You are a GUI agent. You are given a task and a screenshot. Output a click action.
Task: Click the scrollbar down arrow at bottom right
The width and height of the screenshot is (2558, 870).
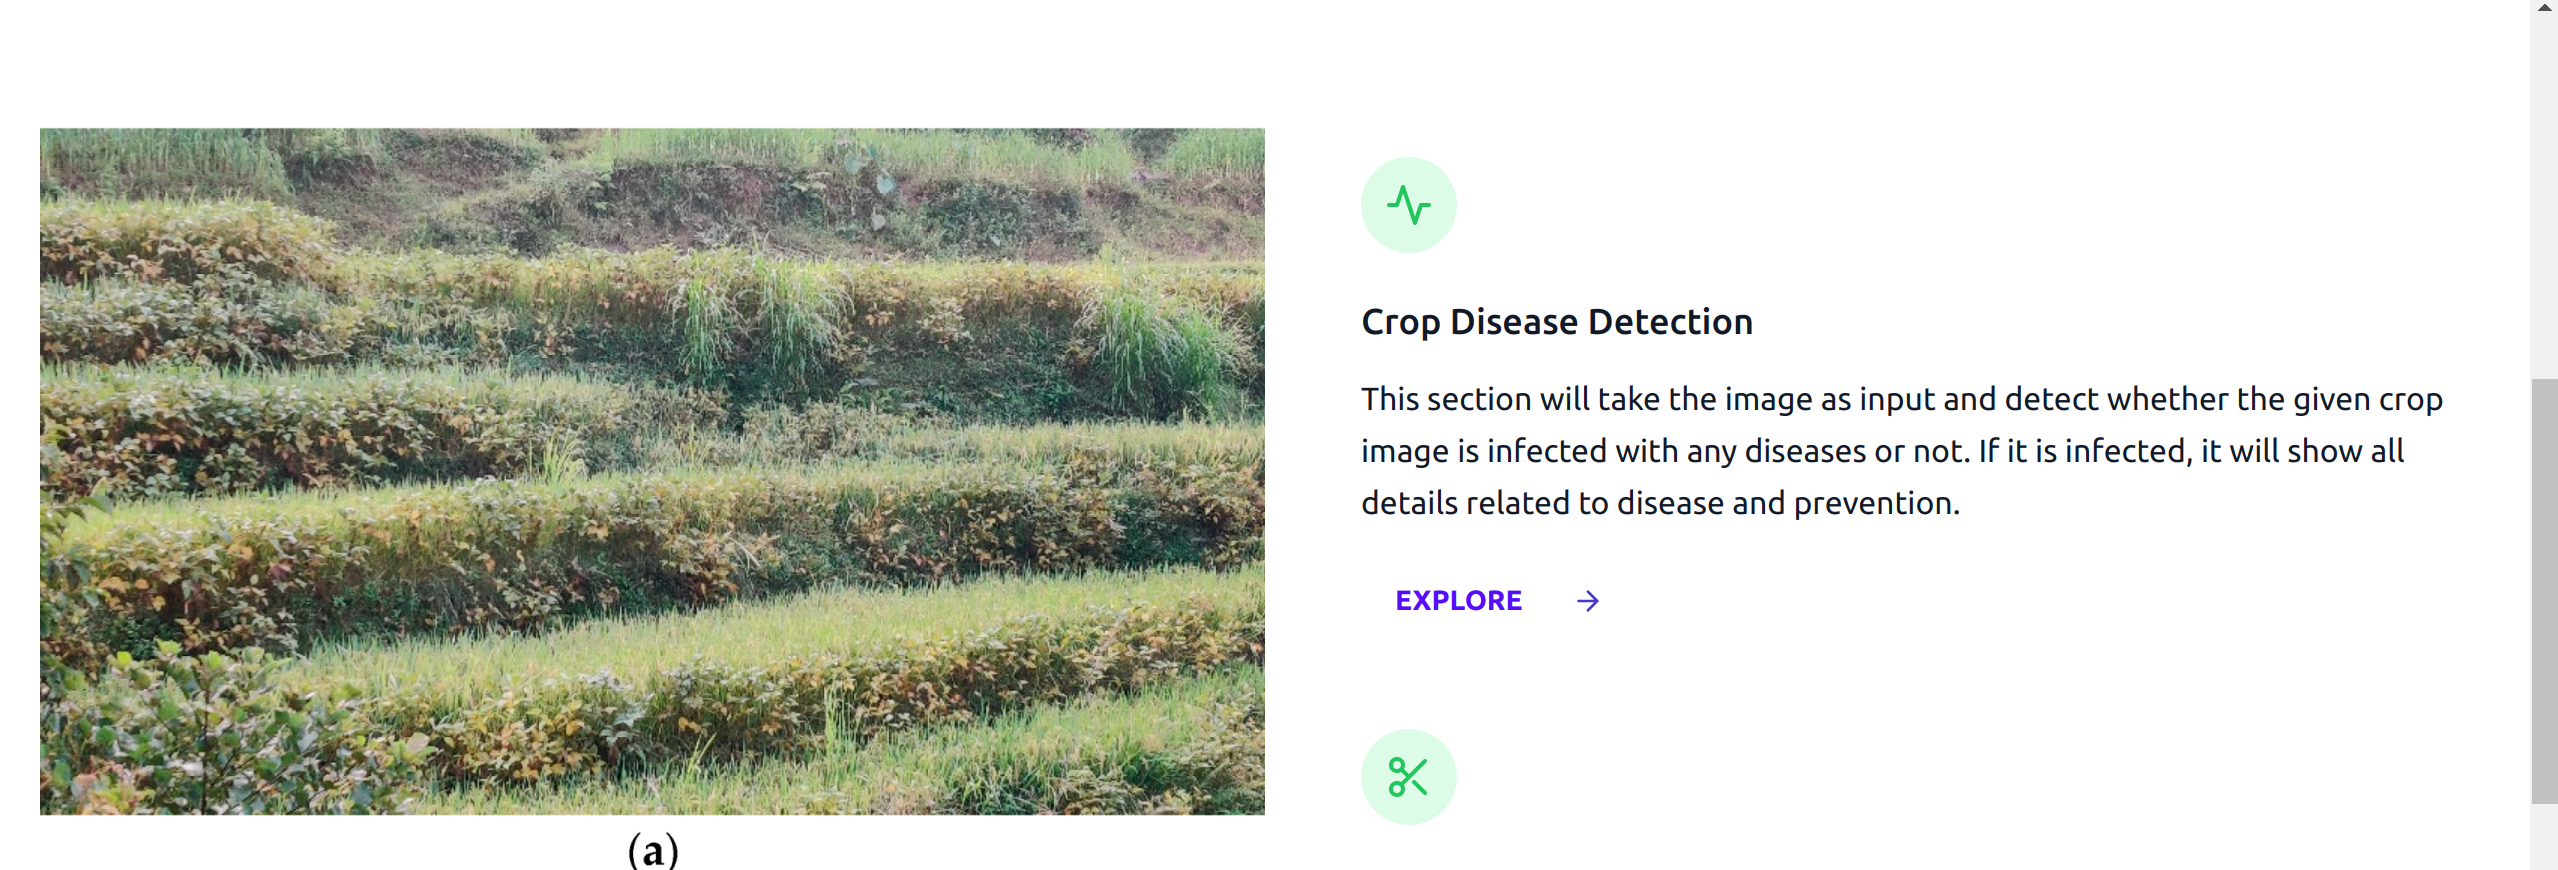tap(2544, 862)
